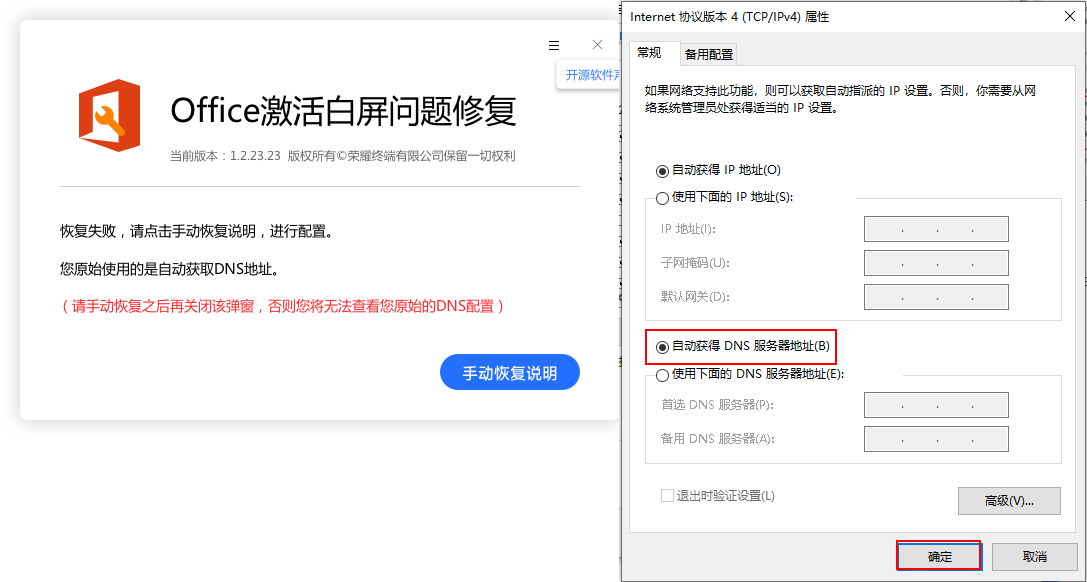Screen dimensions: 1087x582
Task: Confirm with the 确定 button
Action: click(939, 556)
